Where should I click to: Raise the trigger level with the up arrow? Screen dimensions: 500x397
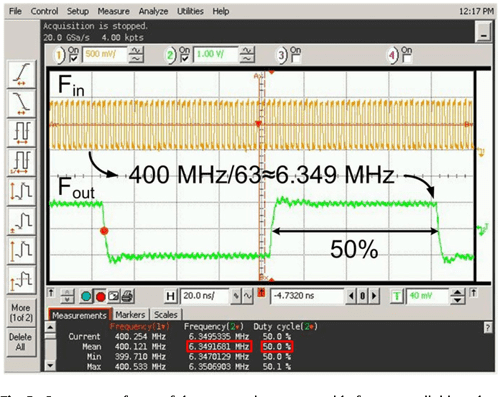point(458,293)
